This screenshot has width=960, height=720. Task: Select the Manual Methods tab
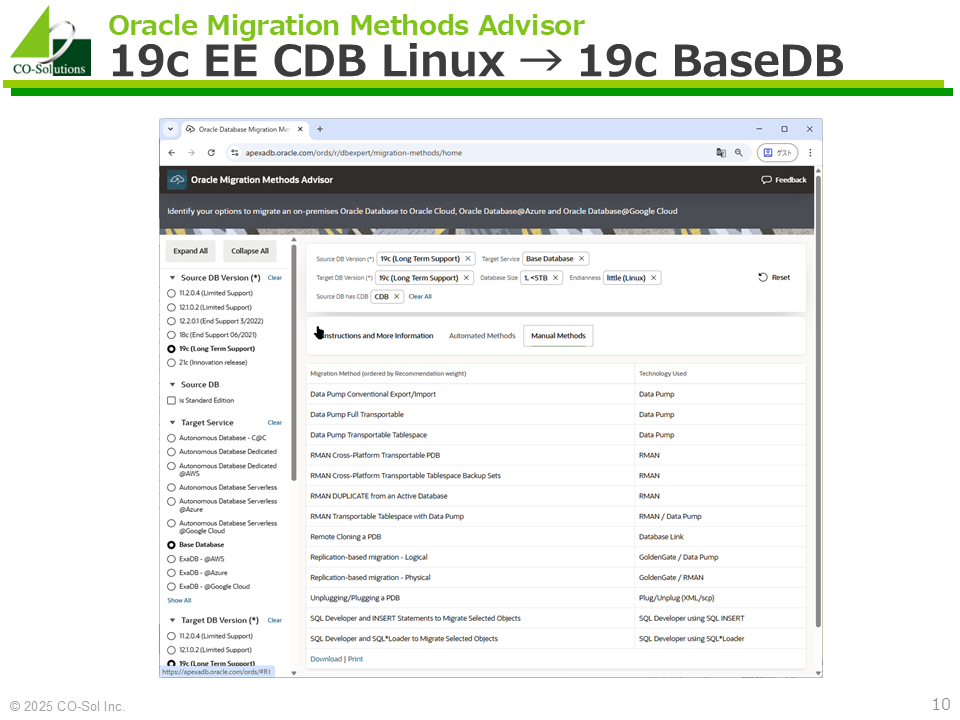558,336
